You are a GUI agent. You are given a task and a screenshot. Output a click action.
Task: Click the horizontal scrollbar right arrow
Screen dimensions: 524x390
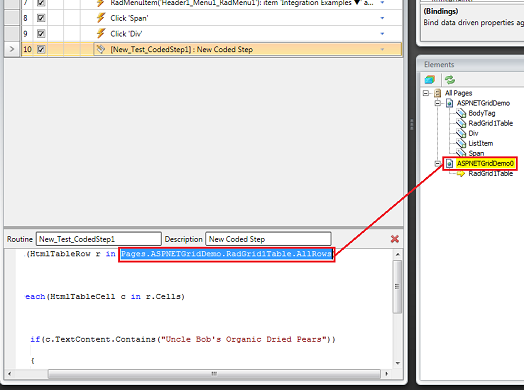[387, 374]
